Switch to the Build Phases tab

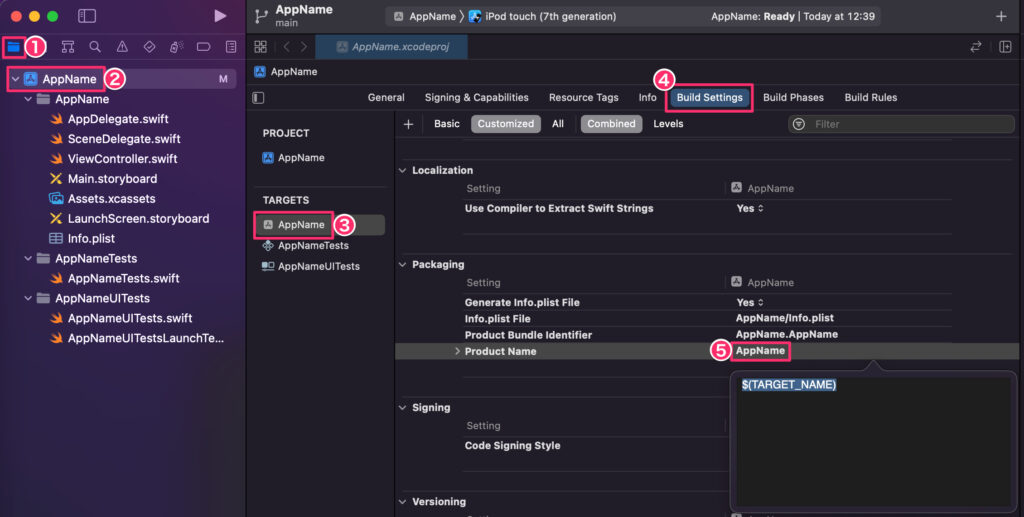793,98
